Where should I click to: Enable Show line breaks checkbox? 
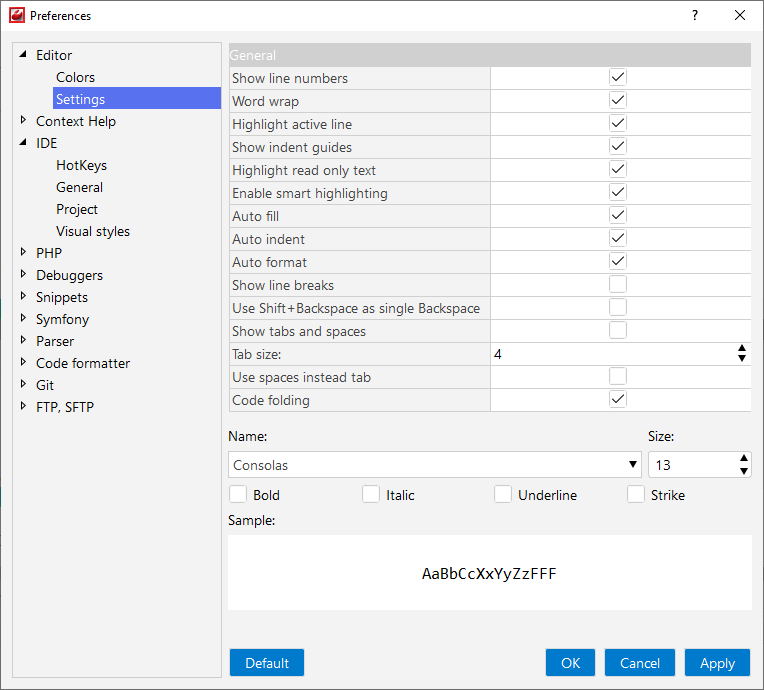coord(618,284)
